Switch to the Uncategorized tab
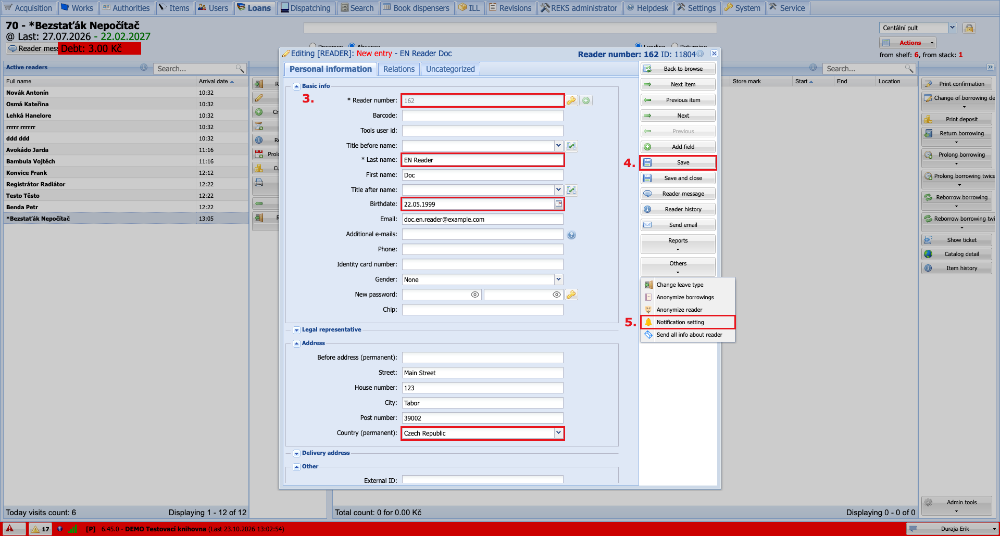The image size is (1000, 536). click(450, 69)
